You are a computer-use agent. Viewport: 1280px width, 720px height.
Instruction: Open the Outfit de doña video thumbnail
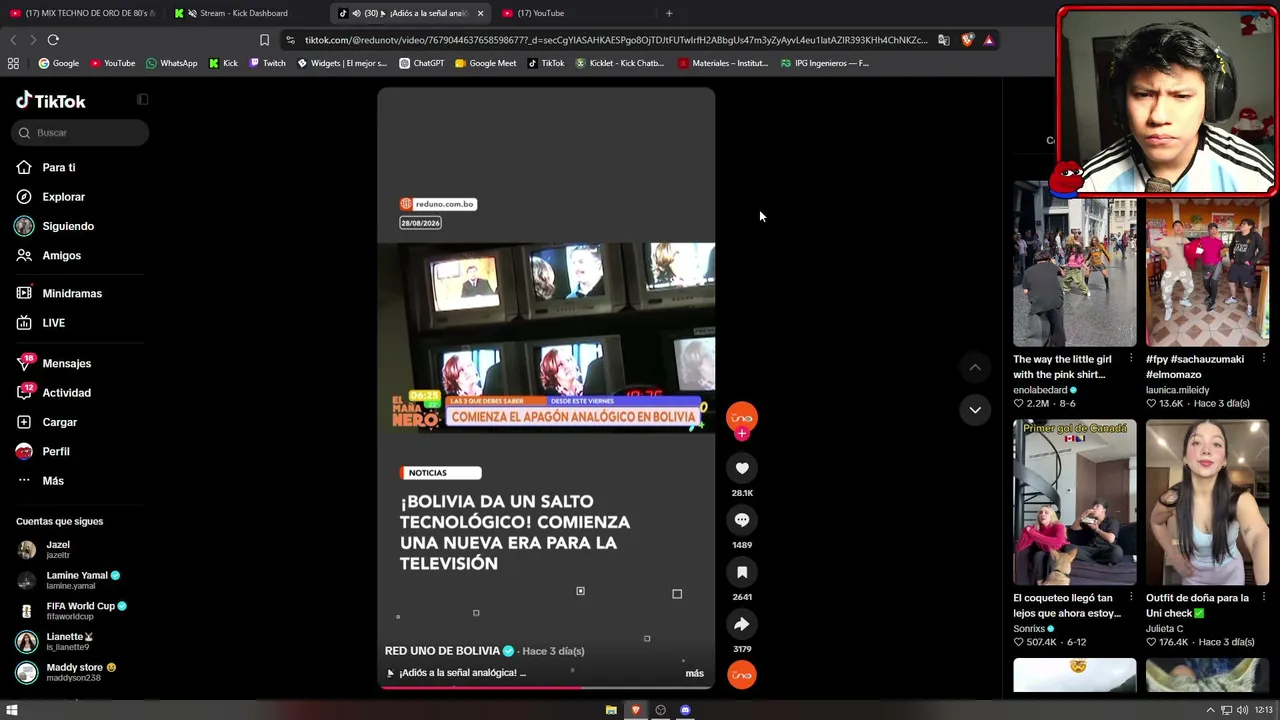(1207, 503)
